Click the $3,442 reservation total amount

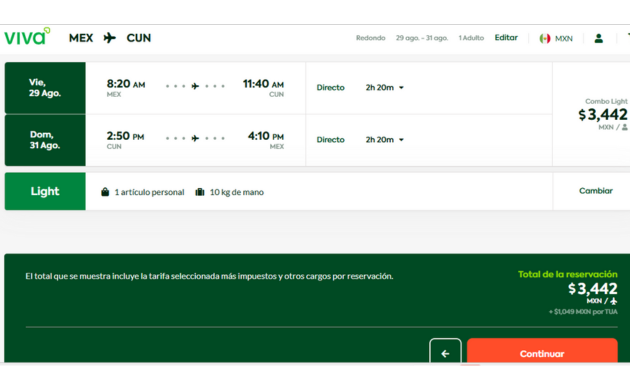pos(593,289)
